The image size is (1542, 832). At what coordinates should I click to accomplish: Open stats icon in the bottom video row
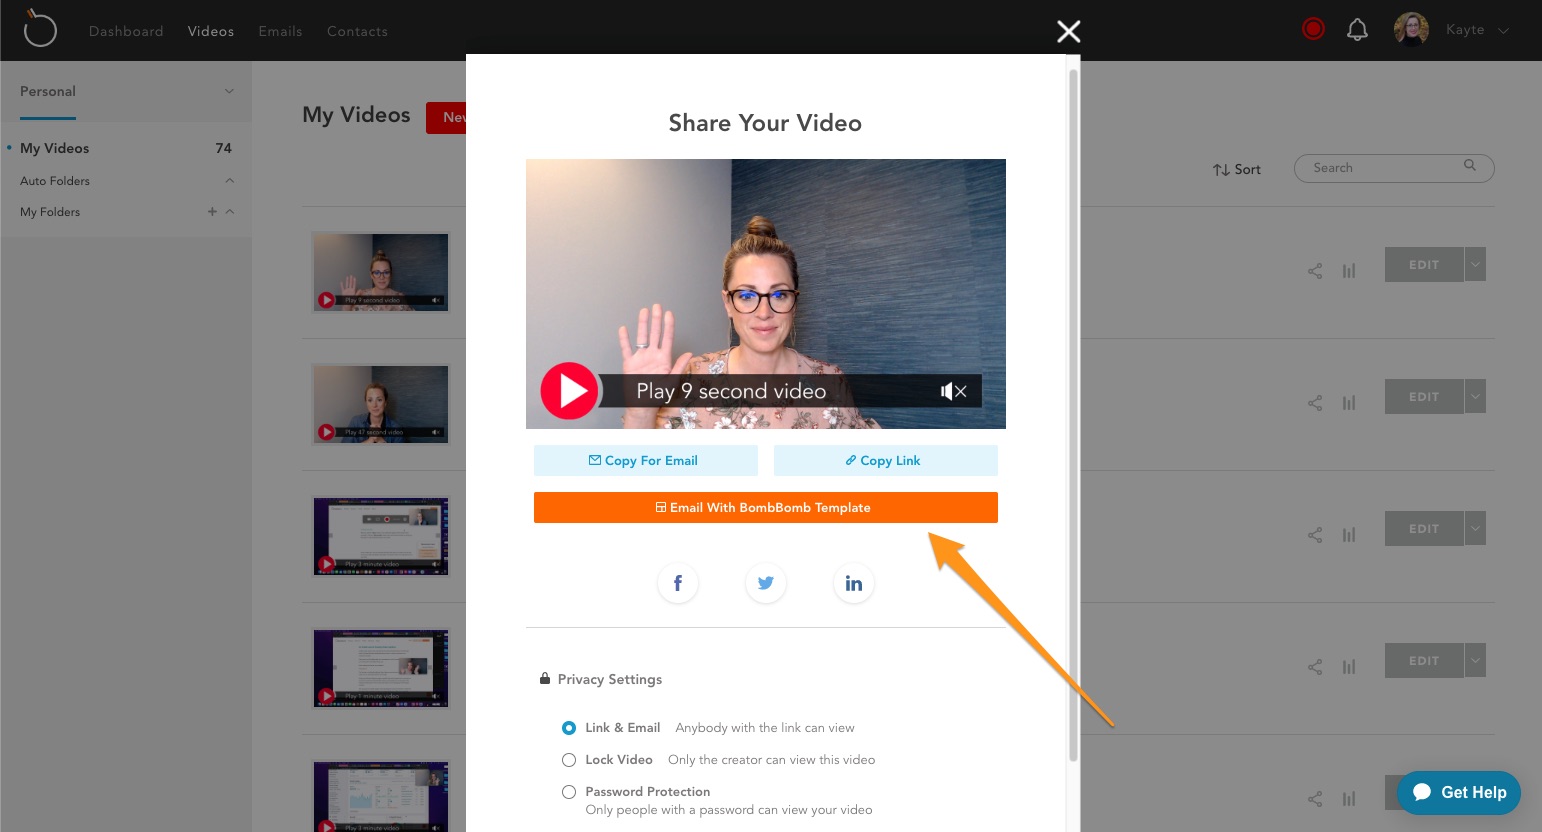pyautogui.click(x=1349, y=799)
